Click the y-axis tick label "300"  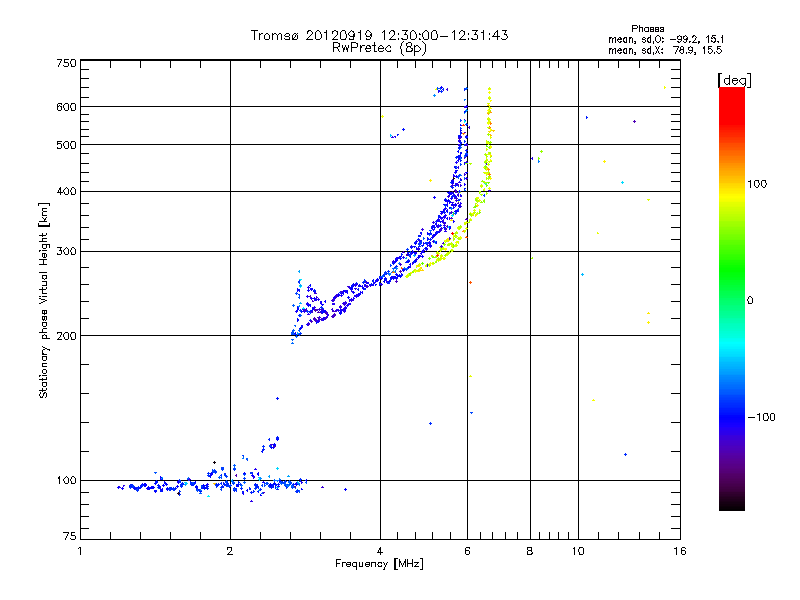pos(66,252)
